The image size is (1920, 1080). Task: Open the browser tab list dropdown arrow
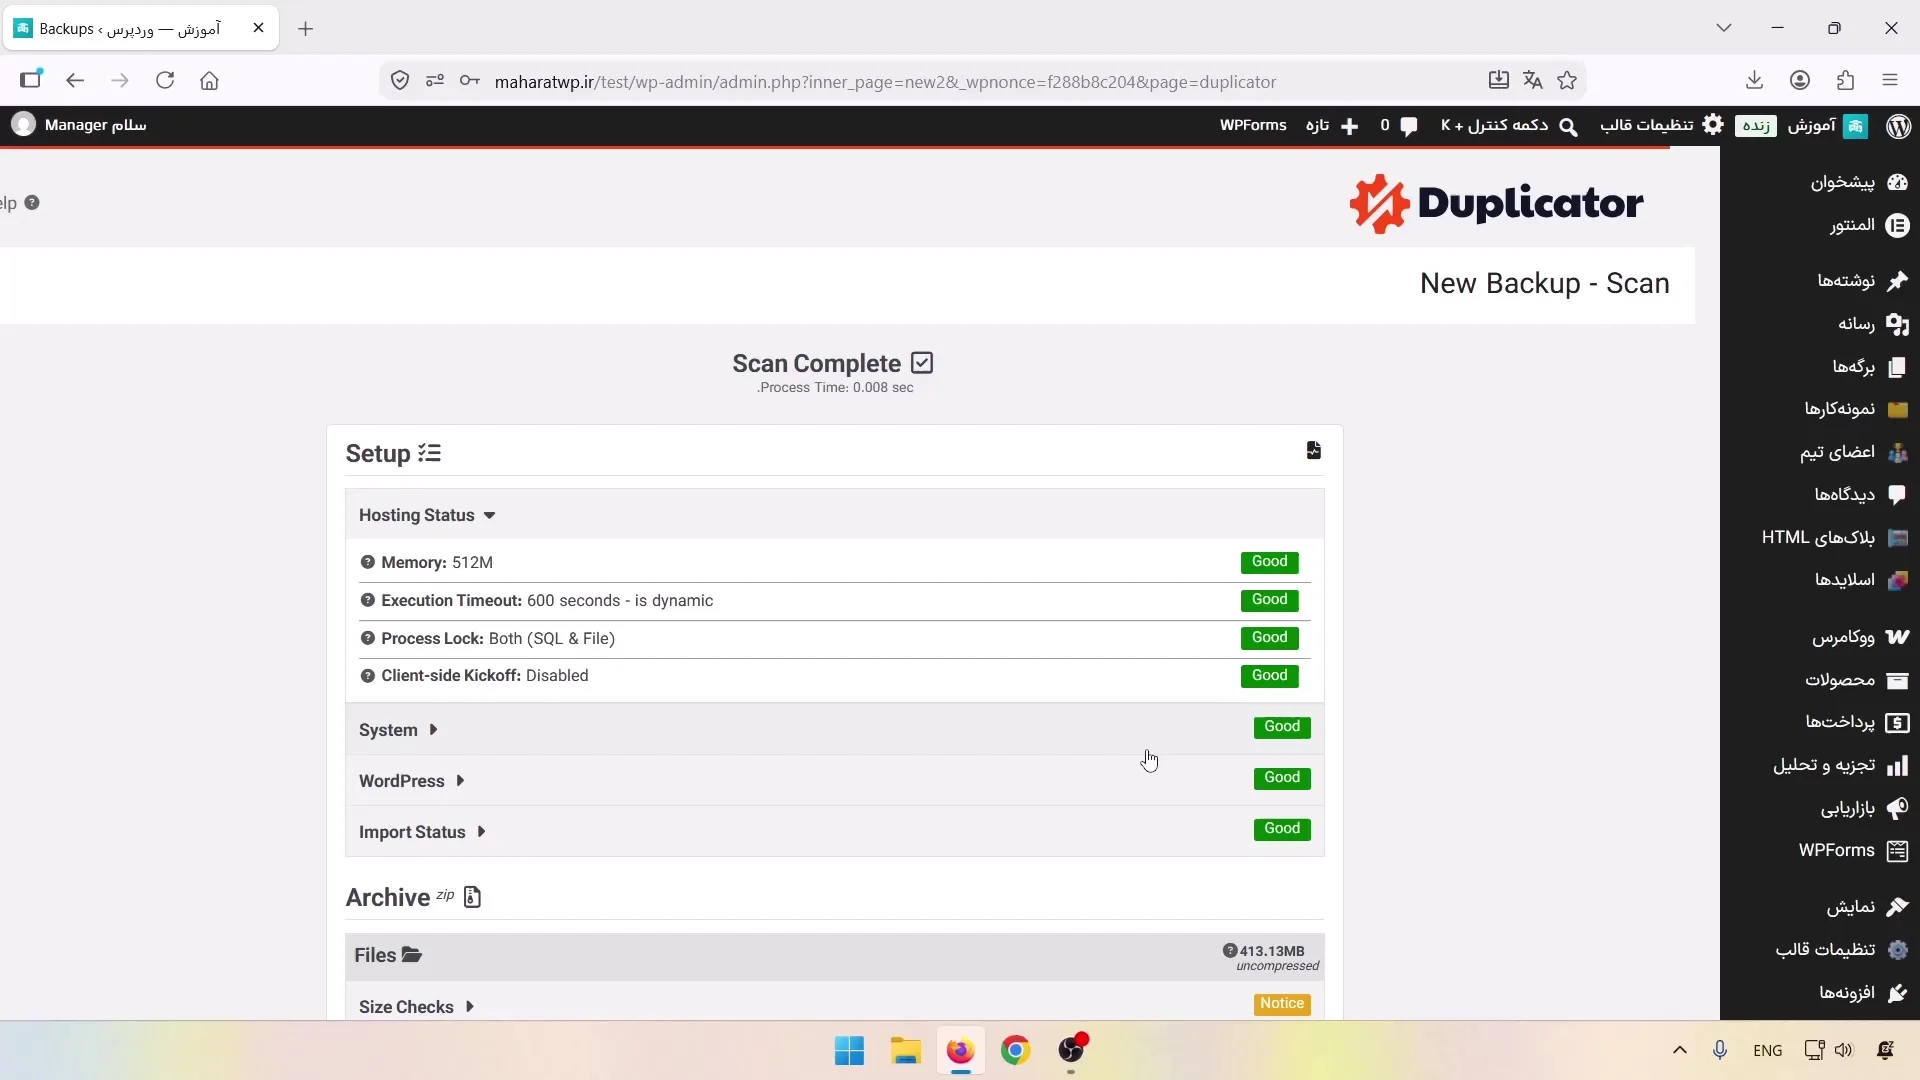point(1724,28)
